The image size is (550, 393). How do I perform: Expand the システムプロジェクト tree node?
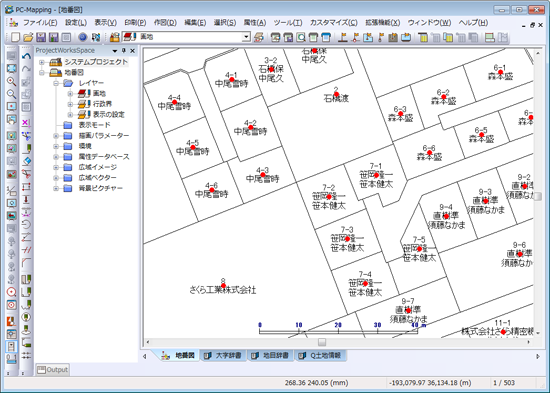[x=42, y=62]
